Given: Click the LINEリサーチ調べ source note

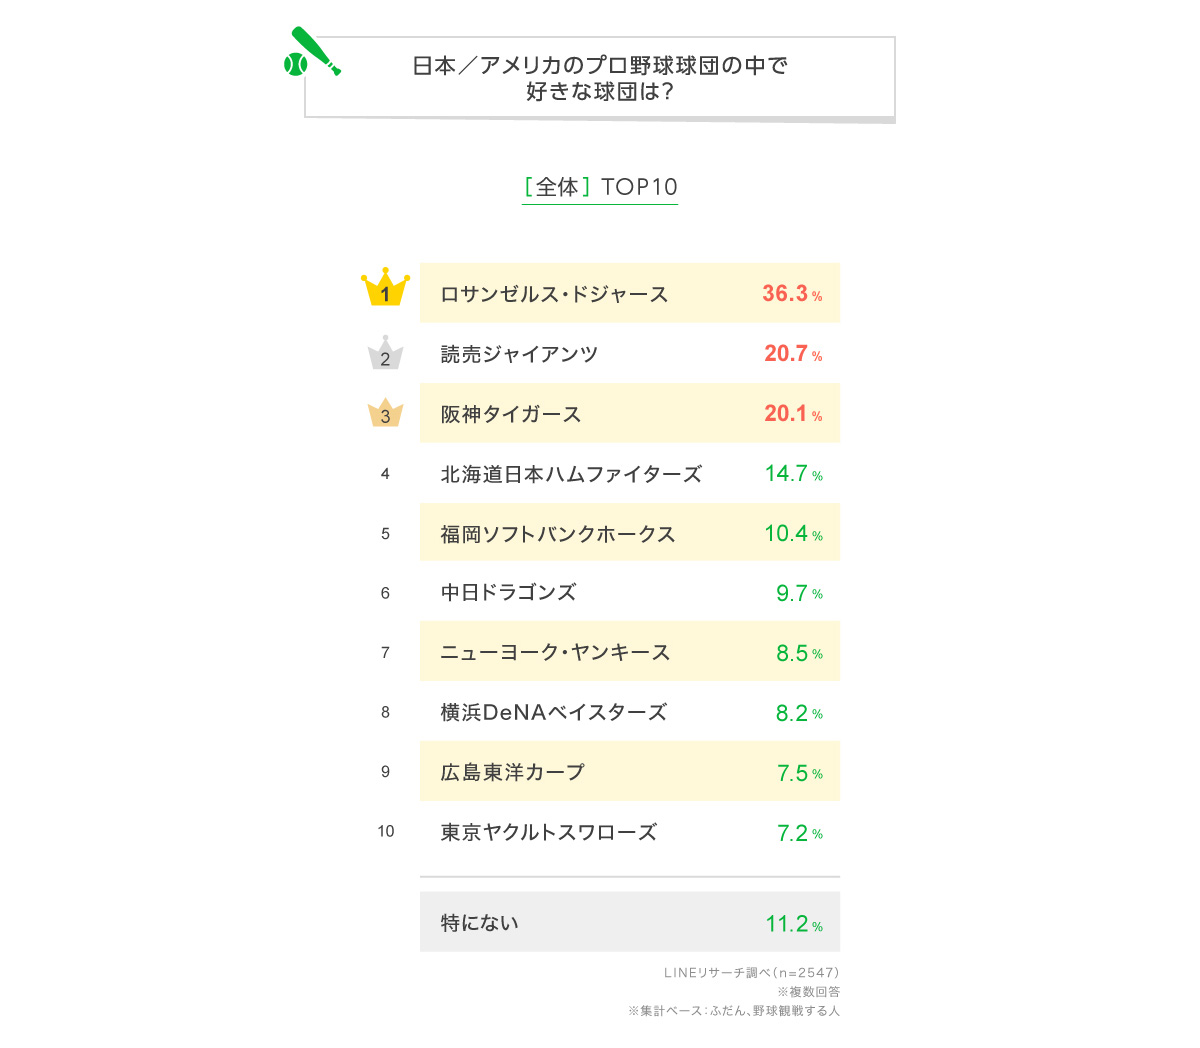Looking at the screenshot, I should click(752, 972).
